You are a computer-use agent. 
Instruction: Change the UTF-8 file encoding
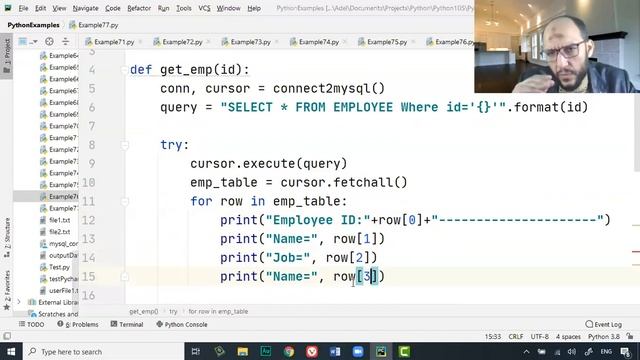(540, 337)
